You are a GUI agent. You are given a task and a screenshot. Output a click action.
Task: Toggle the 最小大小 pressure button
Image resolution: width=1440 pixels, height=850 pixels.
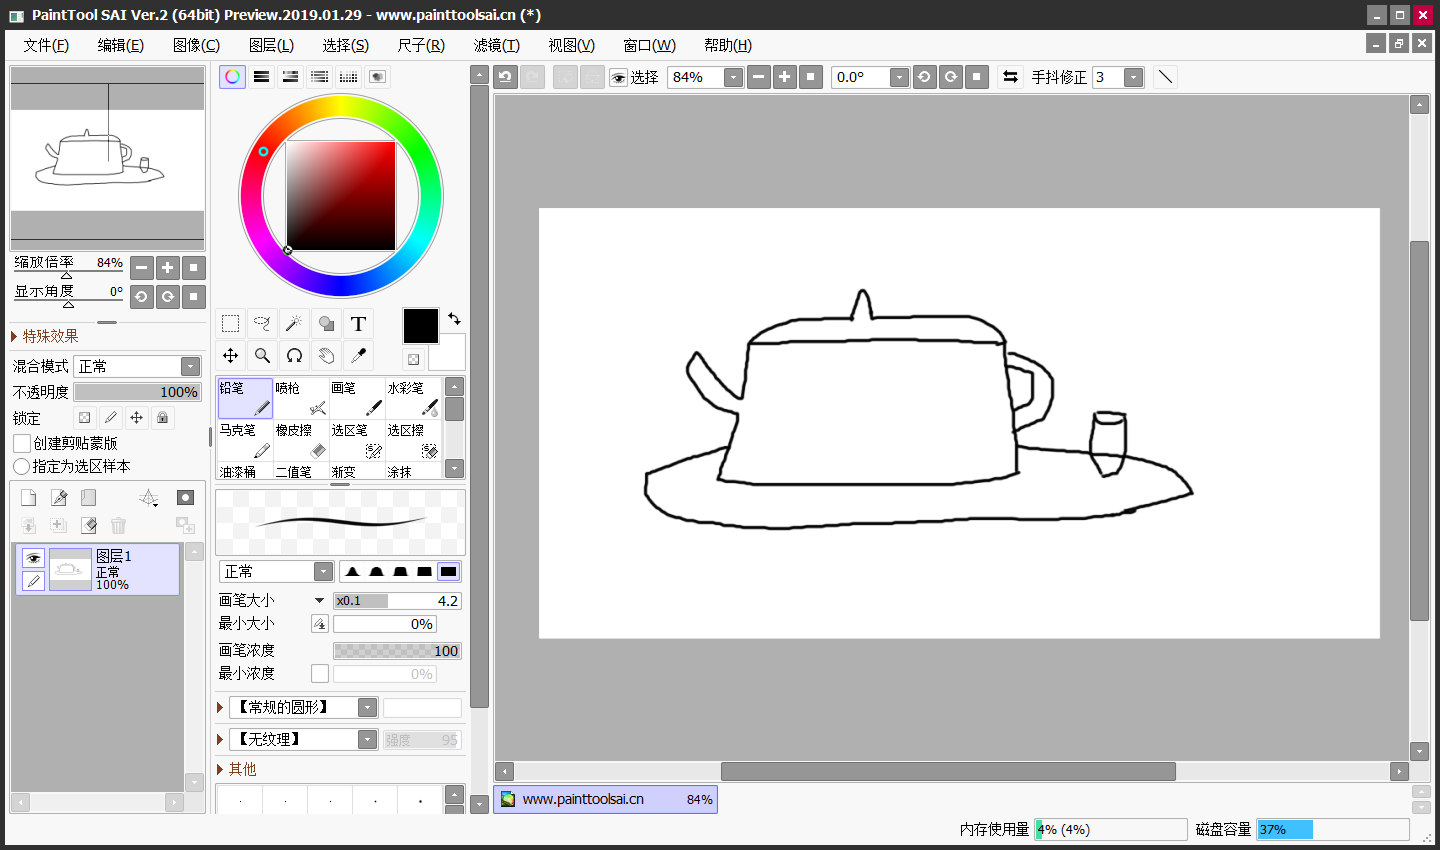click(320, 624)
